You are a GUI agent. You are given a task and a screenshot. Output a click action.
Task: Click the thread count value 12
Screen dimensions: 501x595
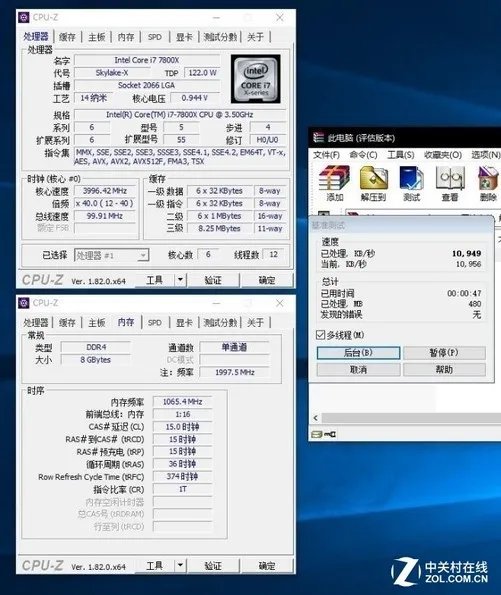(274, 254)
